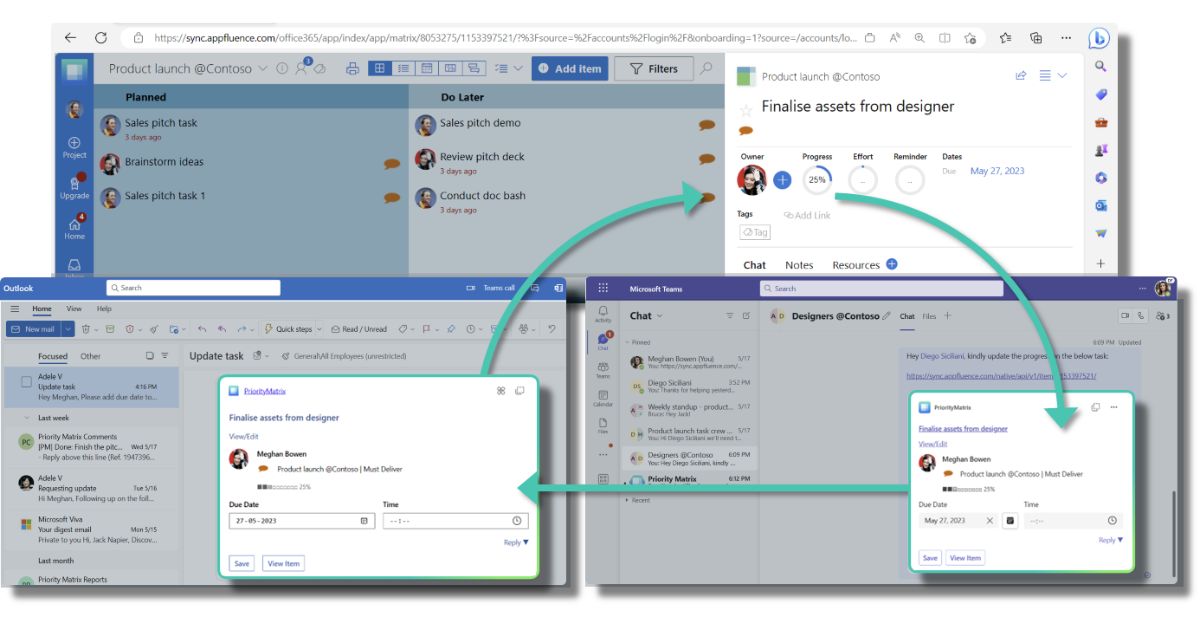The image size is (1200, 630).
Task: Switch to the quadrant matrix view toggle
Action: 380,69
